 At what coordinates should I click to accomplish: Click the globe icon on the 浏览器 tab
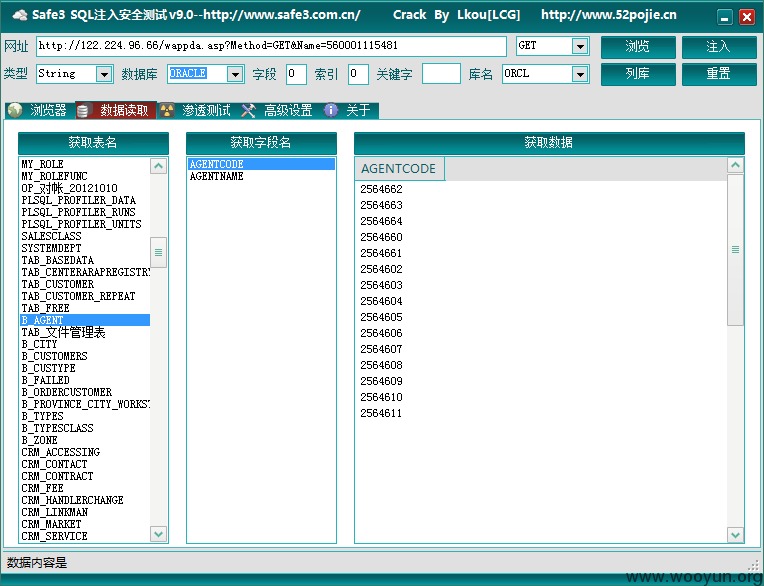[x=15, y=111]
